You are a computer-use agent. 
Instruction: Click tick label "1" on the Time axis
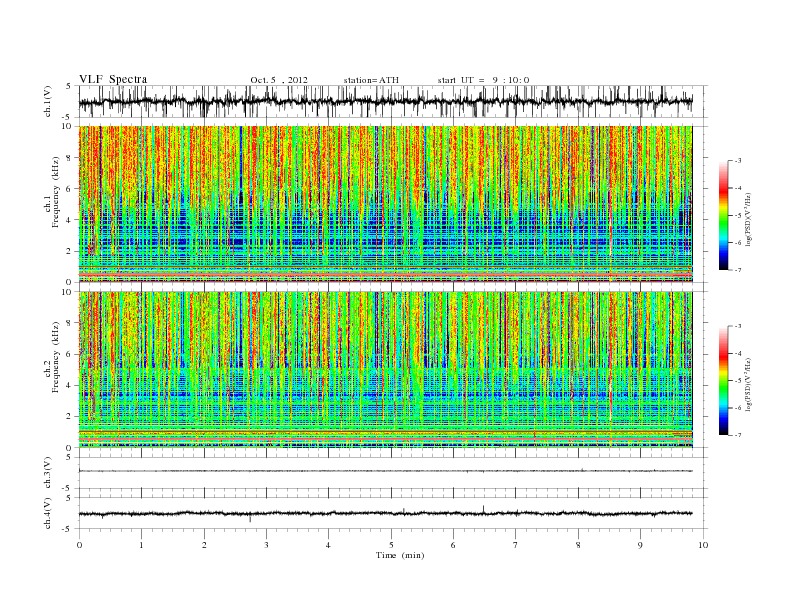[x=141, y=545]
